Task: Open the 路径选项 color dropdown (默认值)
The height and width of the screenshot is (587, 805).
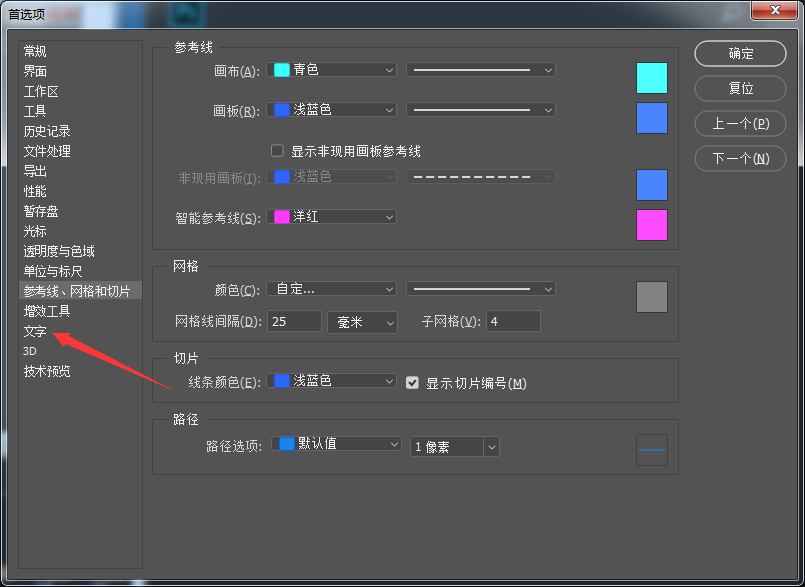Action: pyautogui.click(x=336, y=444)
